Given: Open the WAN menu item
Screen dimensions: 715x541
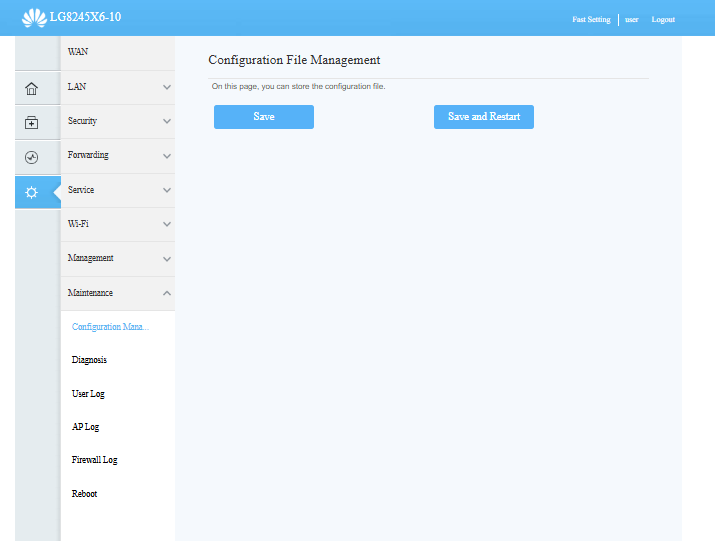Looking at the screenshot, I should [x=78, y=51].
